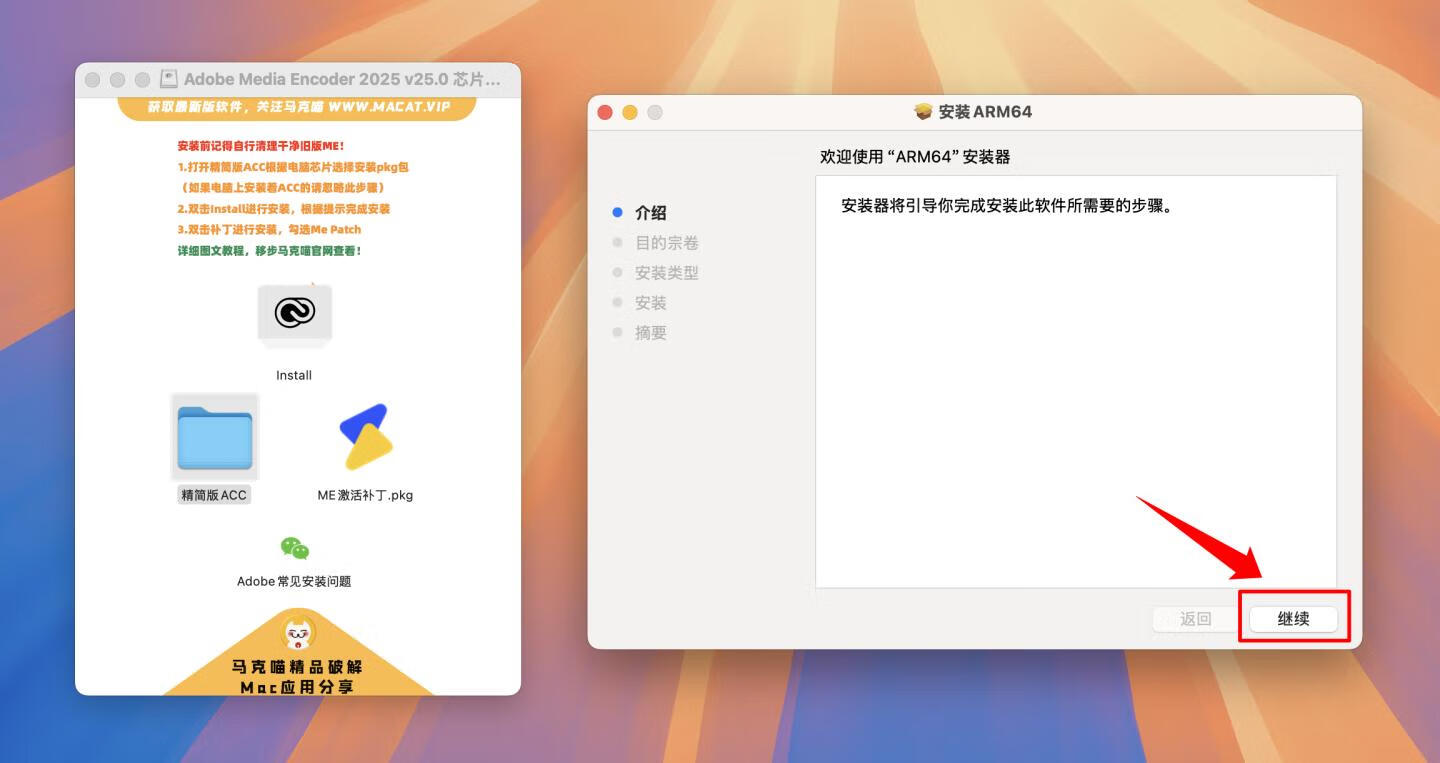Click 继续 to continue the installer
The image size is (1440, 763).
pyautogui.click(x=1294, y=619)
